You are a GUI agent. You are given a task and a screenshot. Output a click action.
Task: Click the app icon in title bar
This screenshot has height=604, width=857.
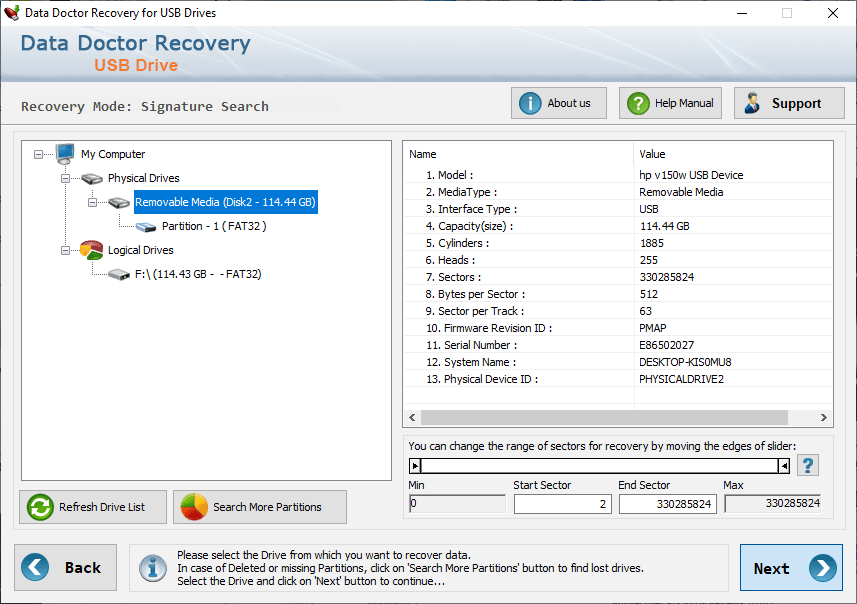pos(11,13)
